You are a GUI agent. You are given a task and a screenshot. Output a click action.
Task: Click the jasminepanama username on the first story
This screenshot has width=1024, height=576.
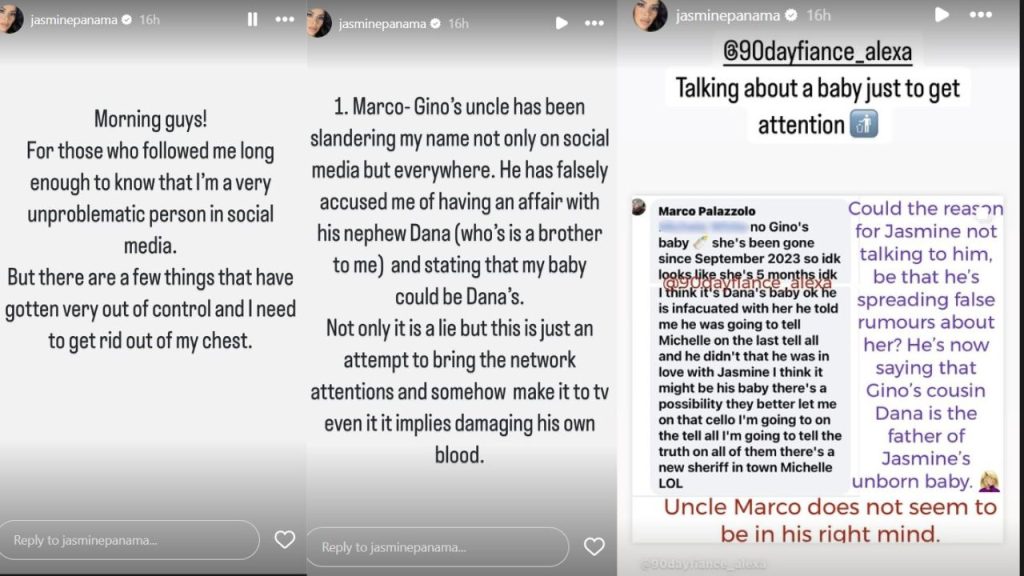(74, 20)
